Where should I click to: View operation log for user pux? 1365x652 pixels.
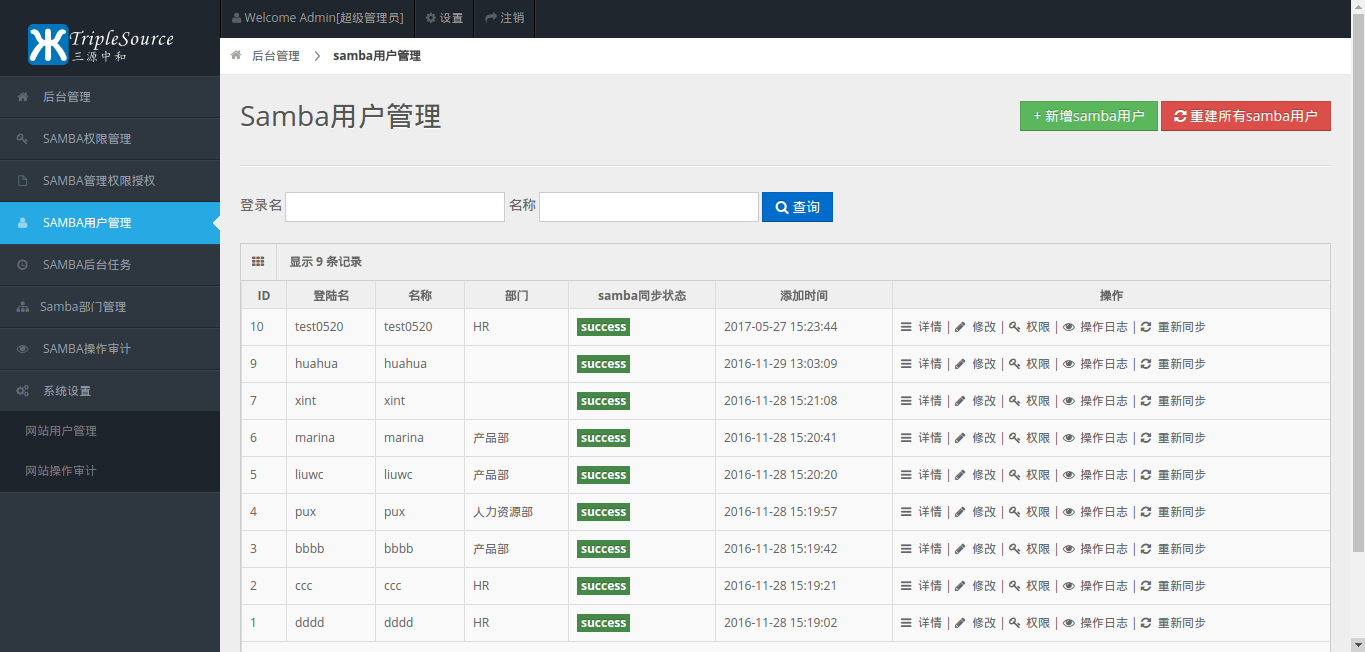[x=1095, y=512]
